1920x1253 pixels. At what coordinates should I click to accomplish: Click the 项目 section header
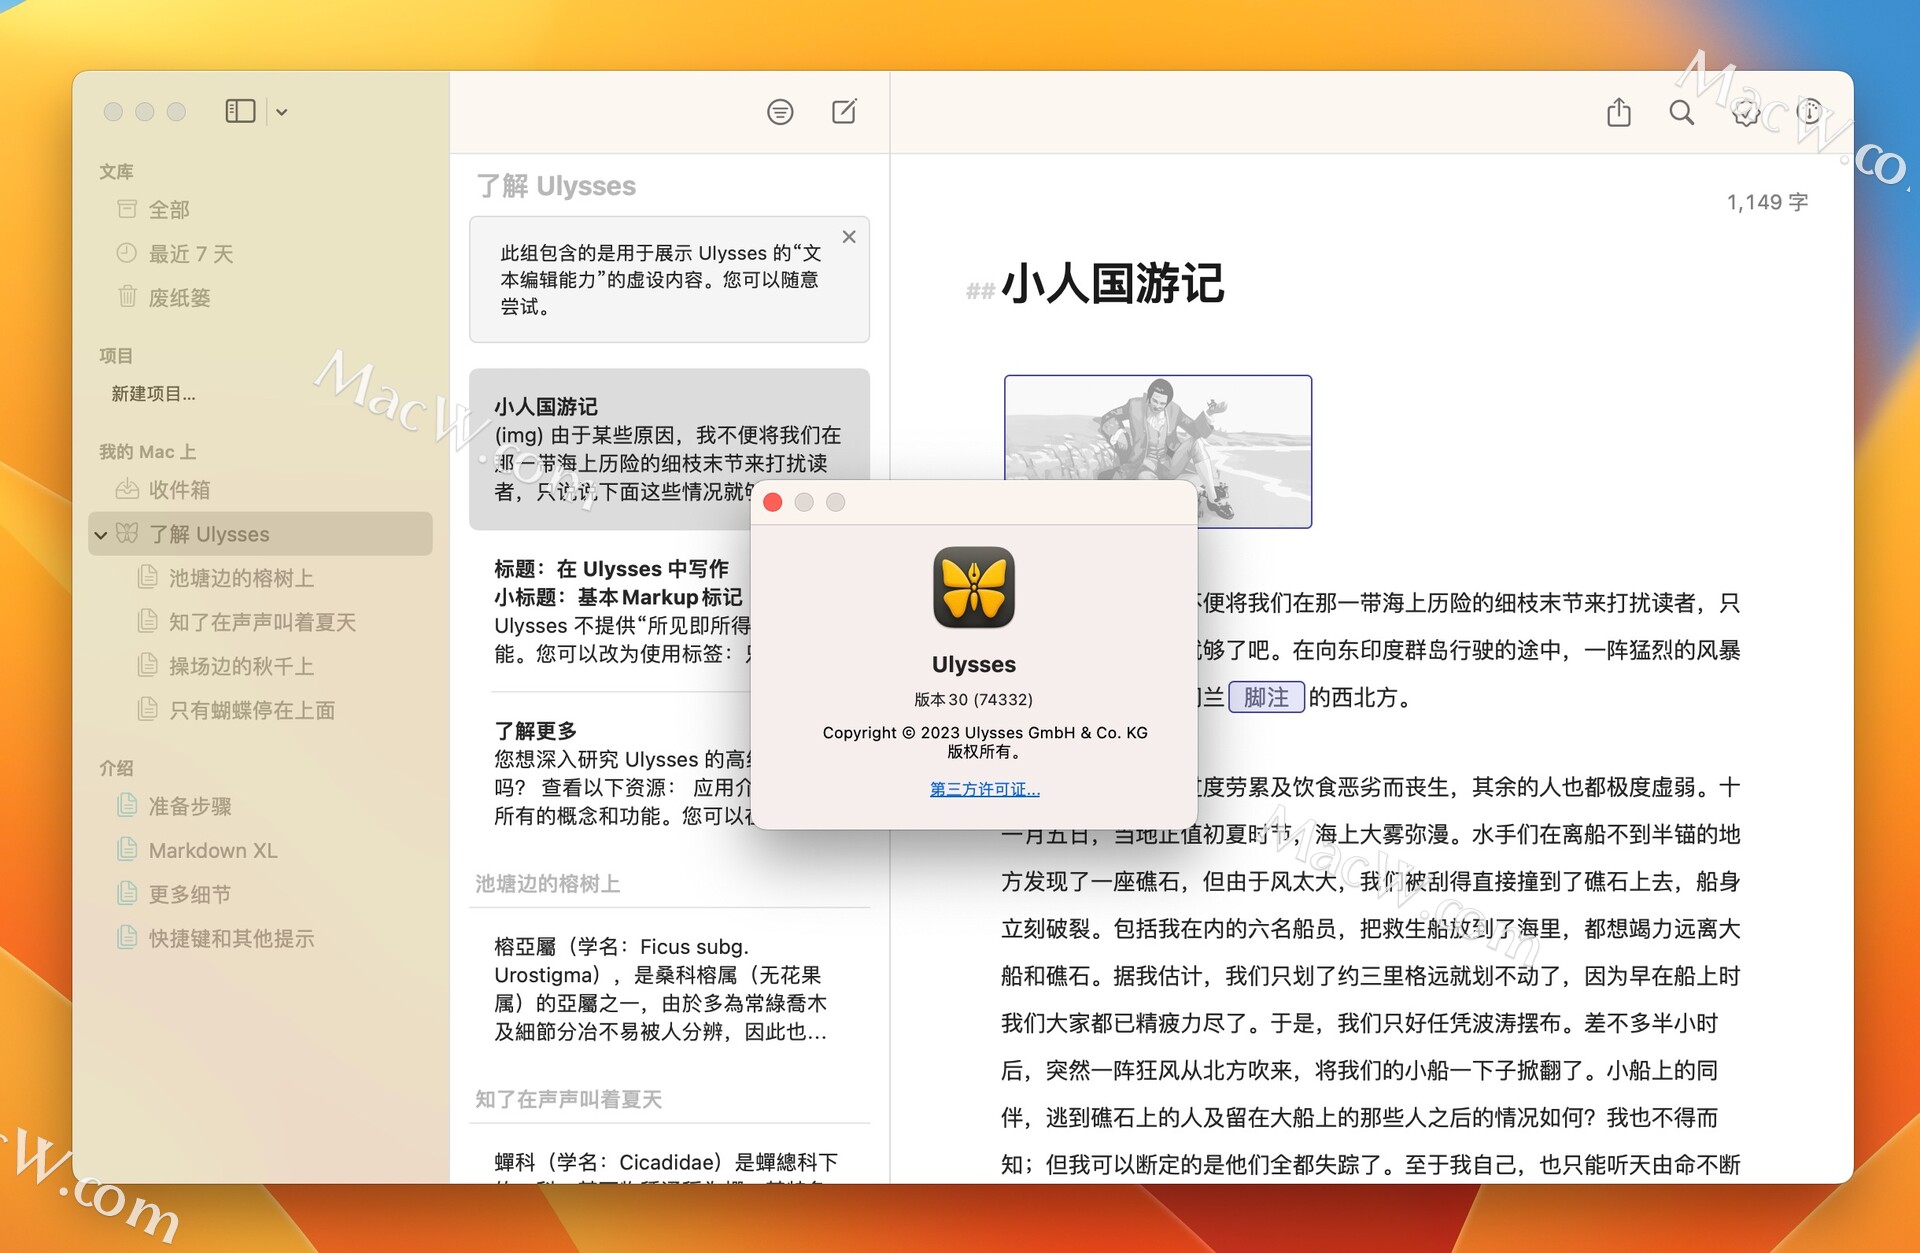coord(116,355)
